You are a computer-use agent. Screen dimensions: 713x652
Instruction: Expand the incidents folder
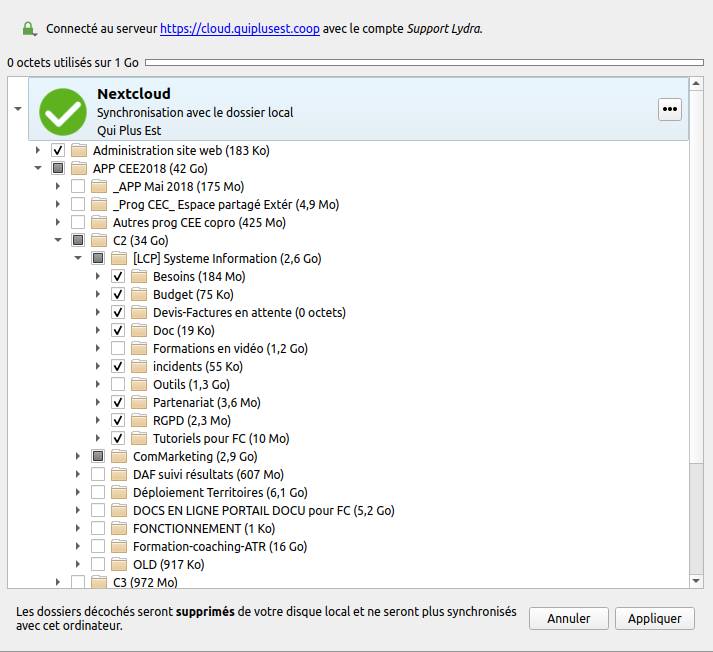(x=98, y=366)
